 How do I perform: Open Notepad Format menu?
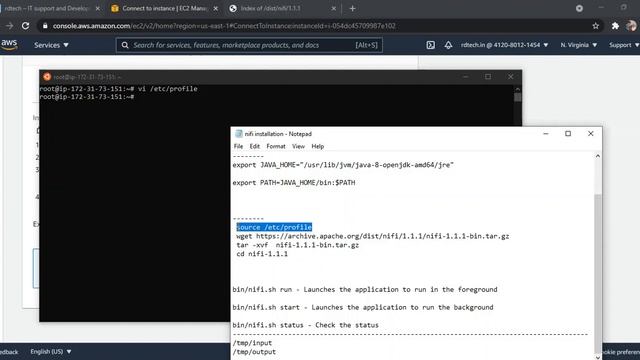pyautogui.click(x=276, y=146)
